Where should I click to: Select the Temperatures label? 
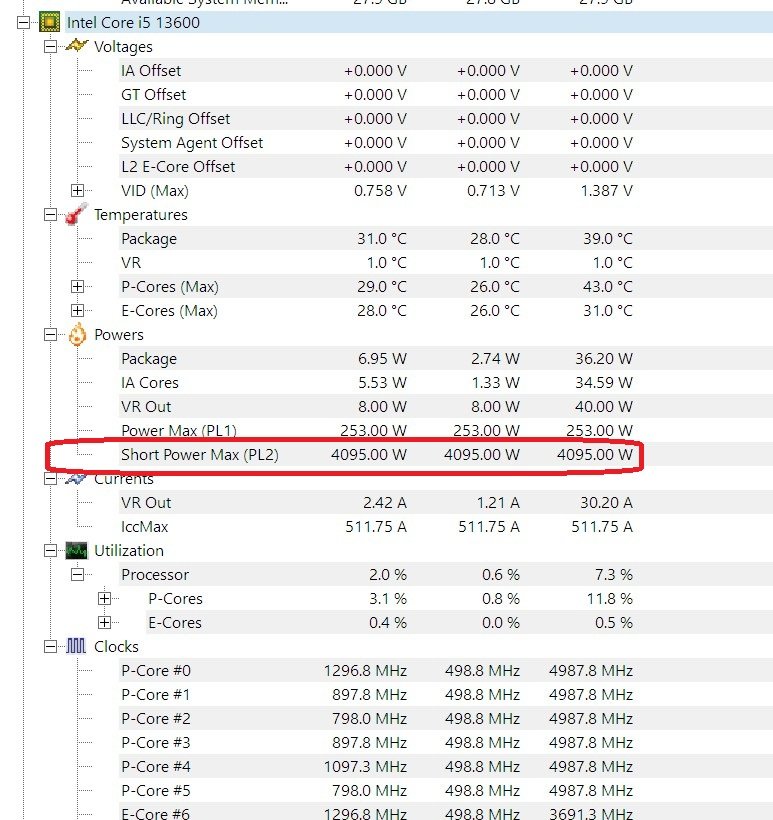click(141, 215)
